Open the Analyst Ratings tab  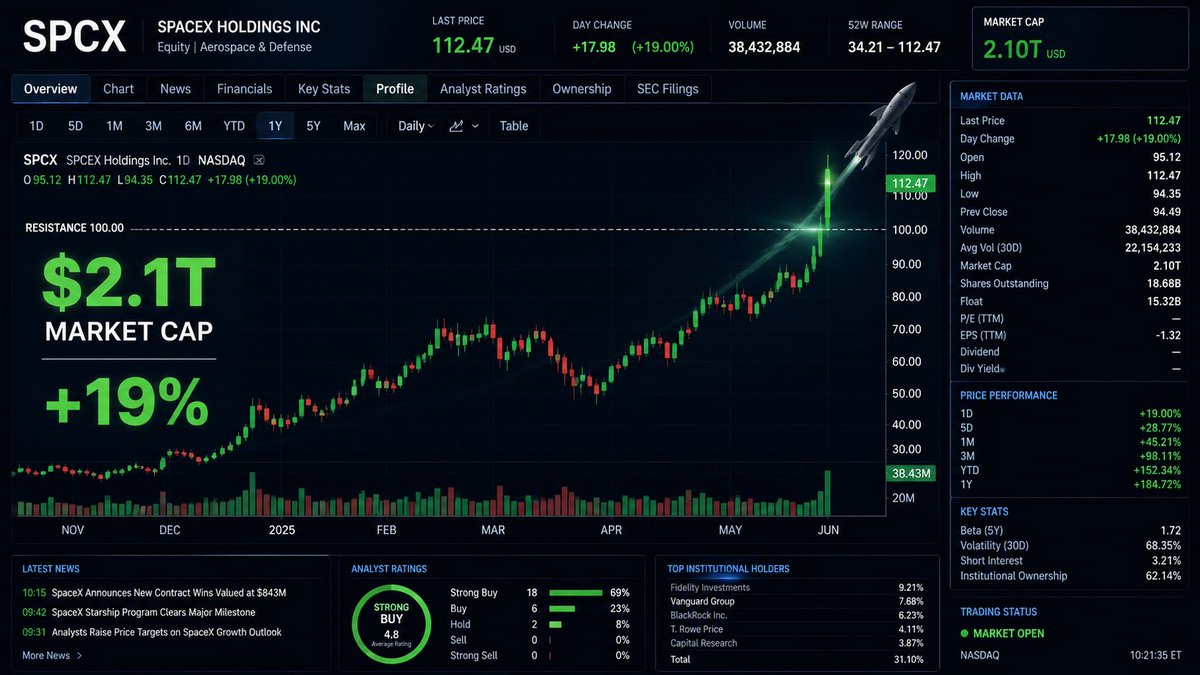coord(483,89)
